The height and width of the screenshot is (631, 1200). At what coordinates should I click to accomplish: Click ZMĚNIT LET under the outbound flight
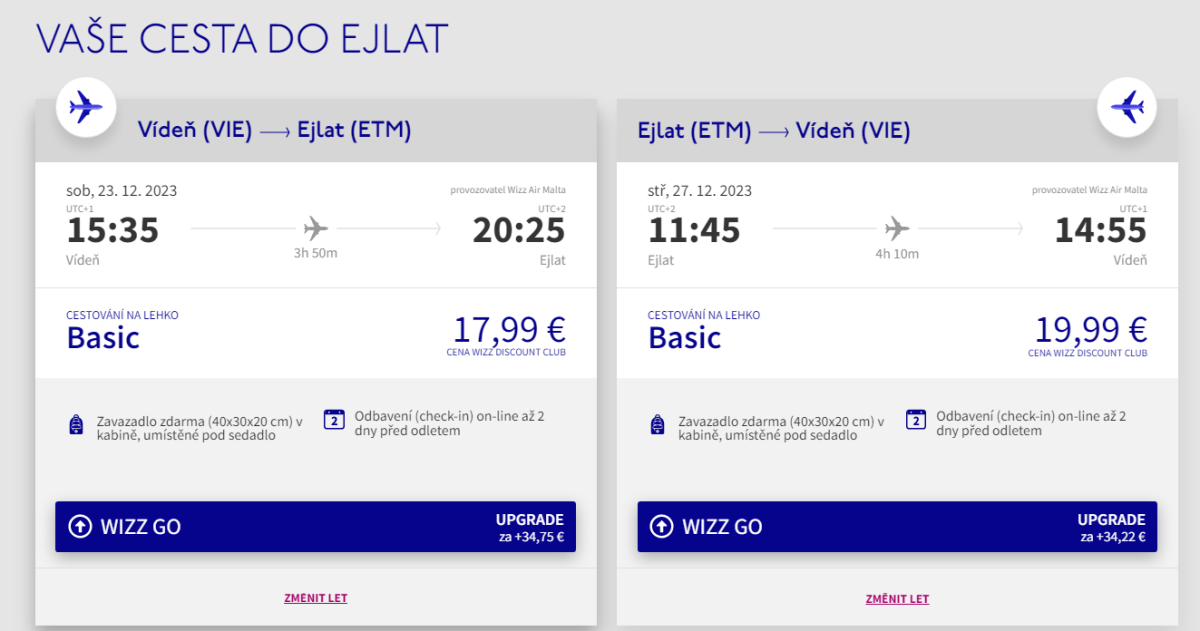tap(316, 599)
